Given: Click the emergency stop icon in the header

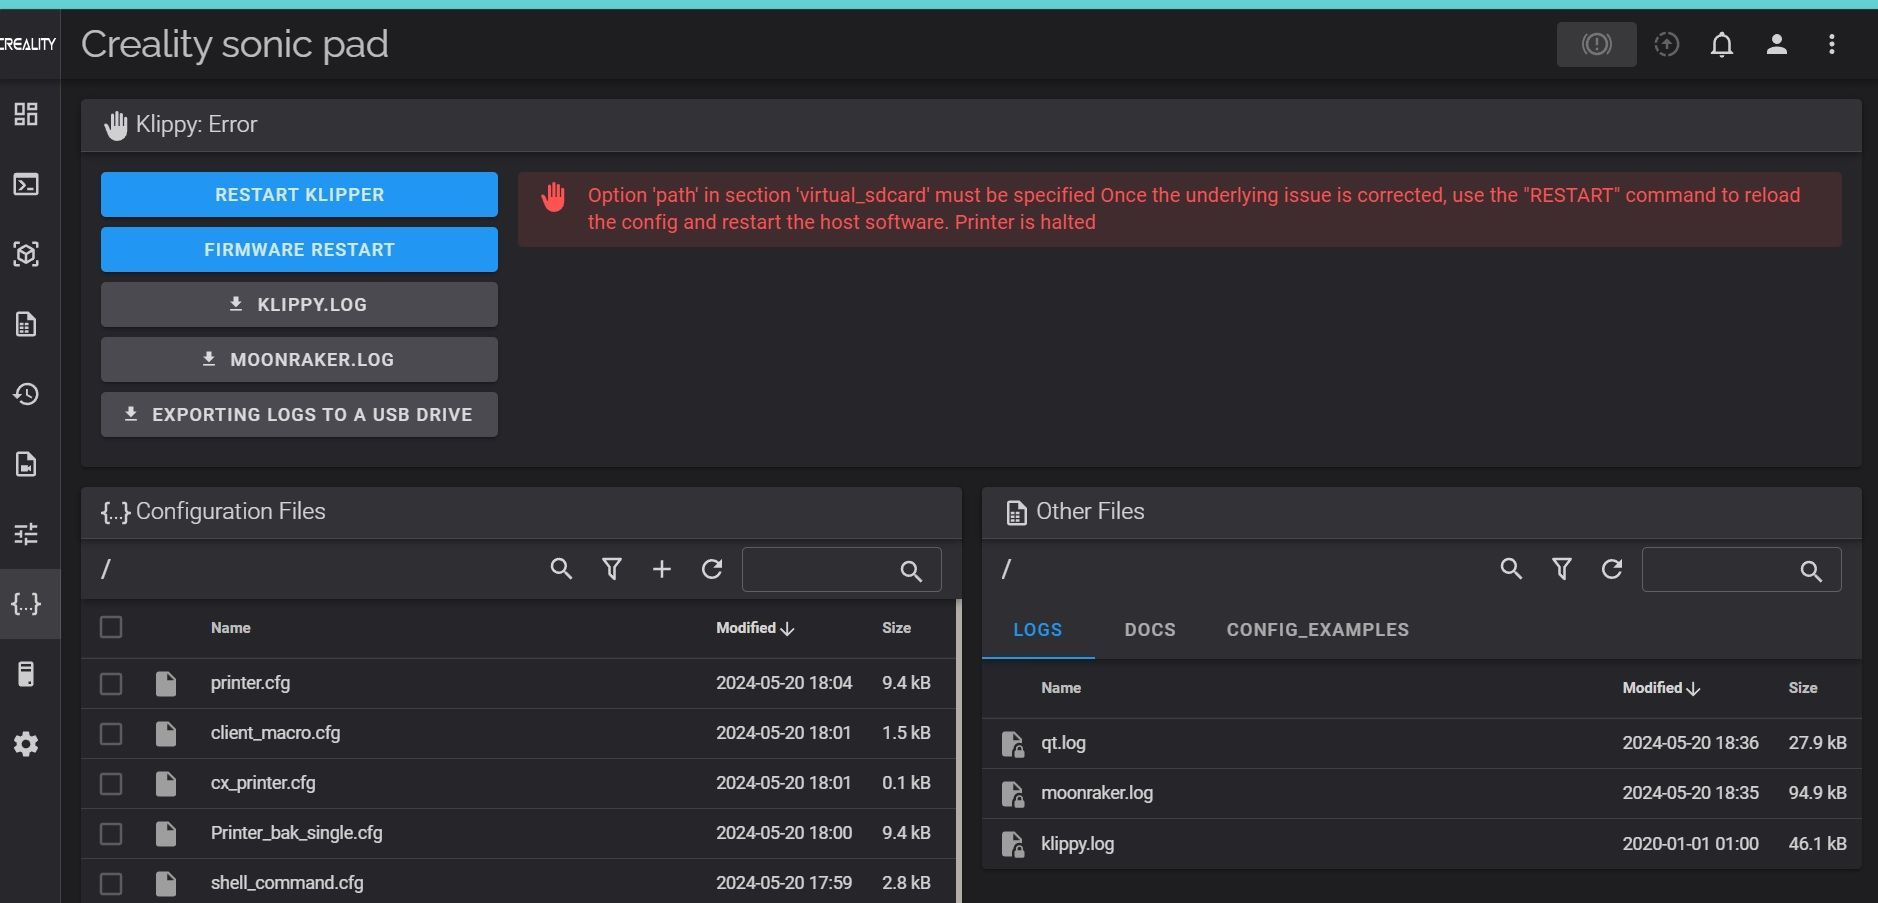Looking at the screenshot, I should click(x=1597, y=44).
